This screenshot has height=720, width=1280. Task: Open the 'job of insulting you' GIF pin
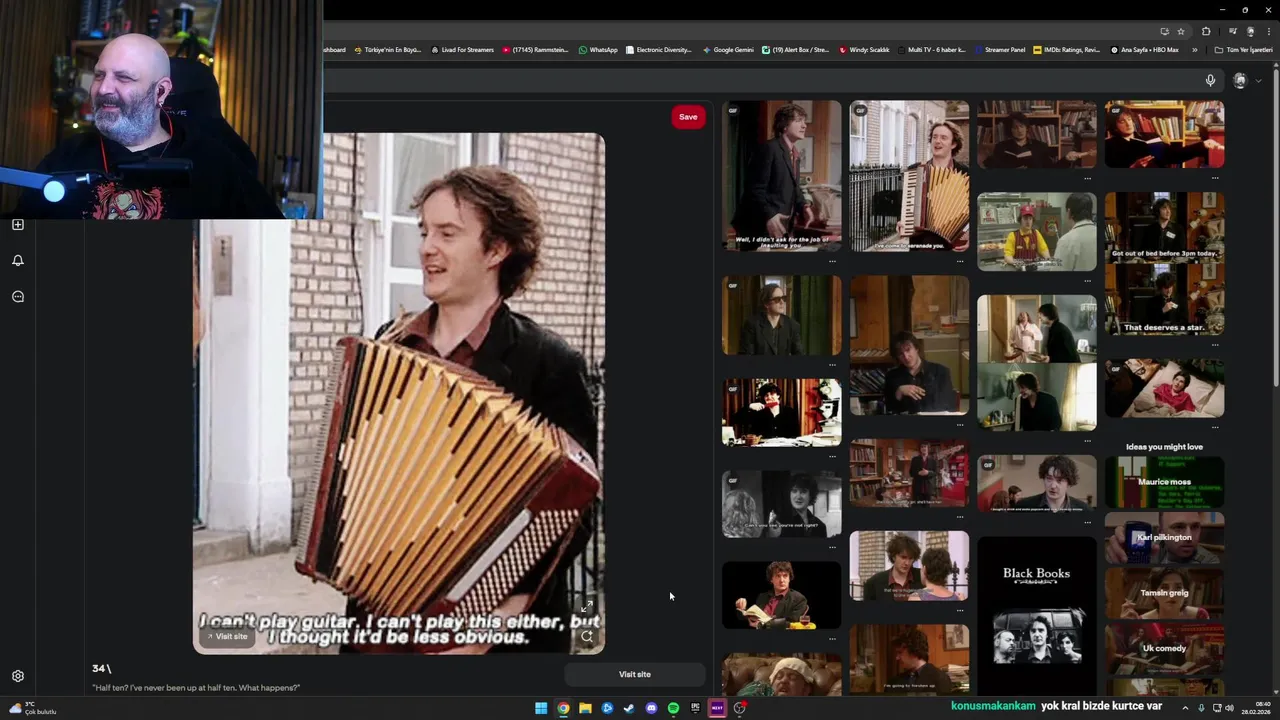[782, 175]
